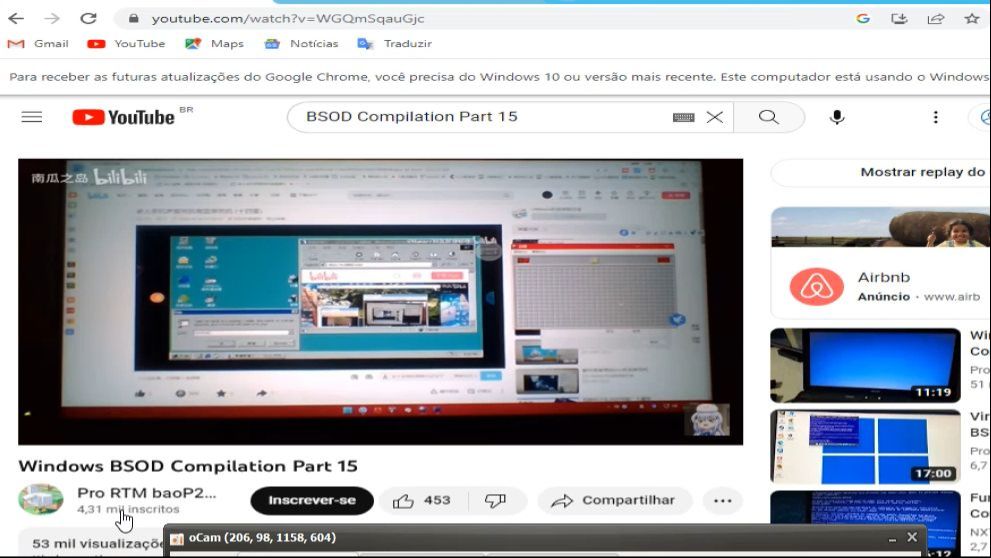Image resolution: width=991 pixels, height=558 pixels.
Task: Open the YouTube hamburger guide menu
Action: pos(32,117)
